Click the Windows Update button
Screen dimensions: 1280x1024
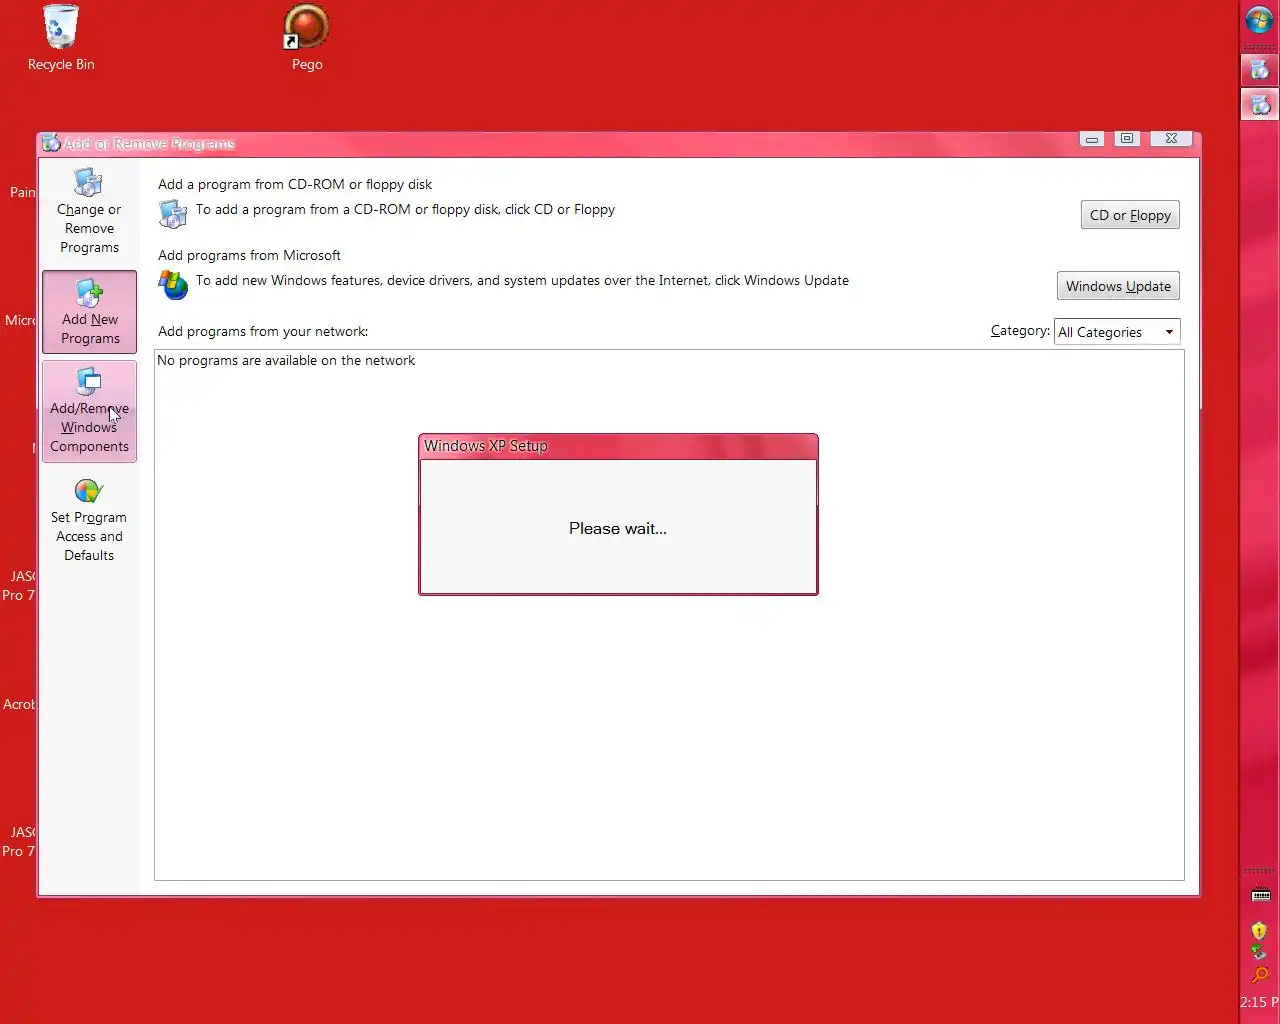1118,286
